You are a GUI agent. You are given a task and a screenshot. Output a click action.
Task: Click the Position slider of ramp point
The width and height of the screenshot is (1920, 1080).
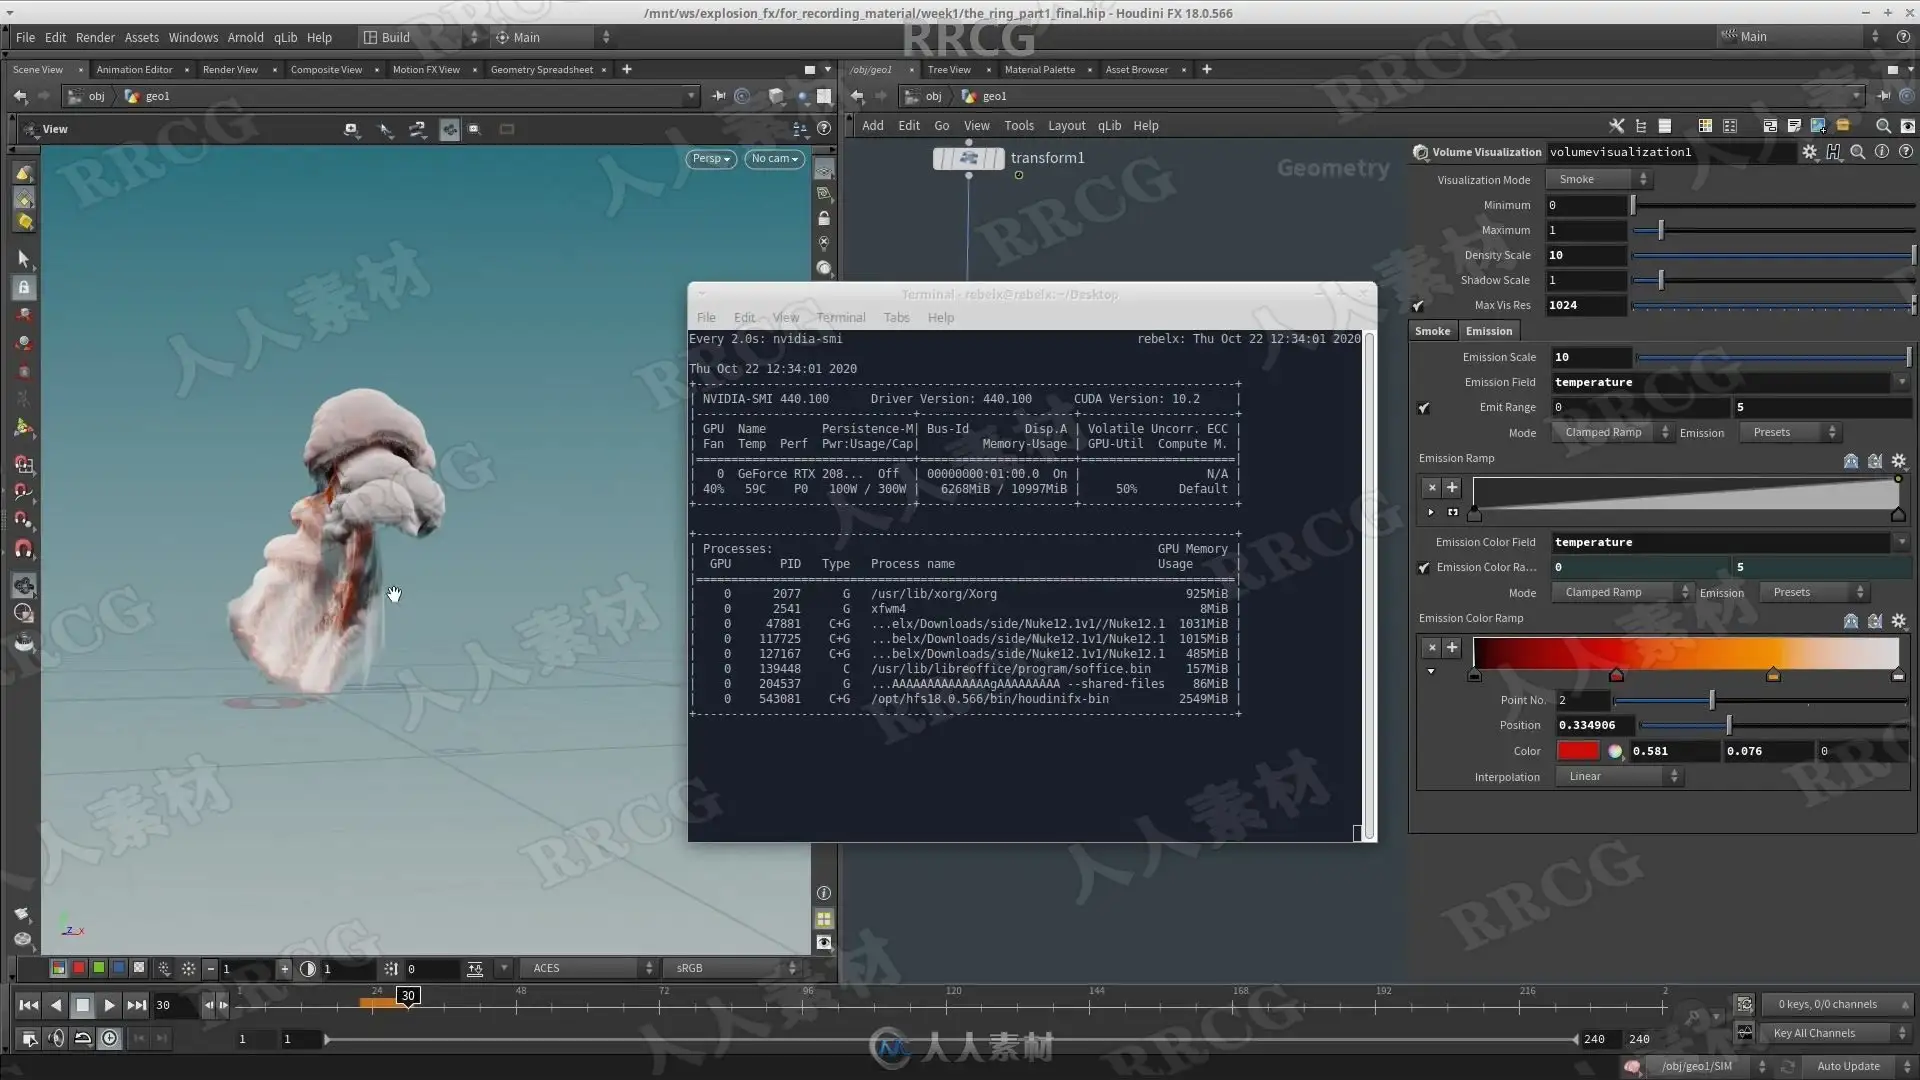(1774, 726)
